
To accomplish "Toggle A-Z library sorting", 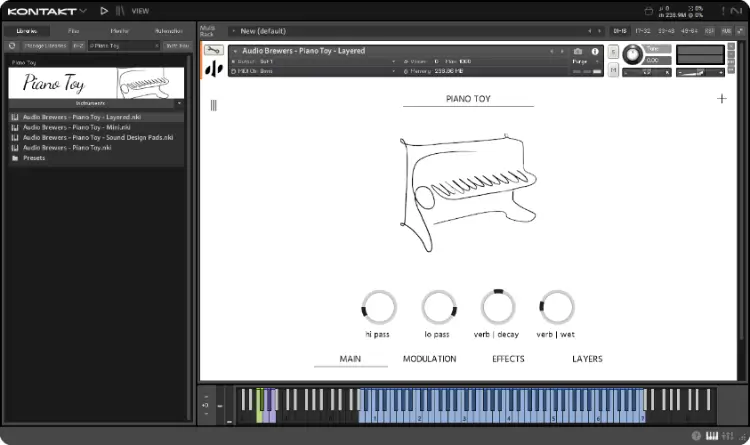I will point(78,46).
